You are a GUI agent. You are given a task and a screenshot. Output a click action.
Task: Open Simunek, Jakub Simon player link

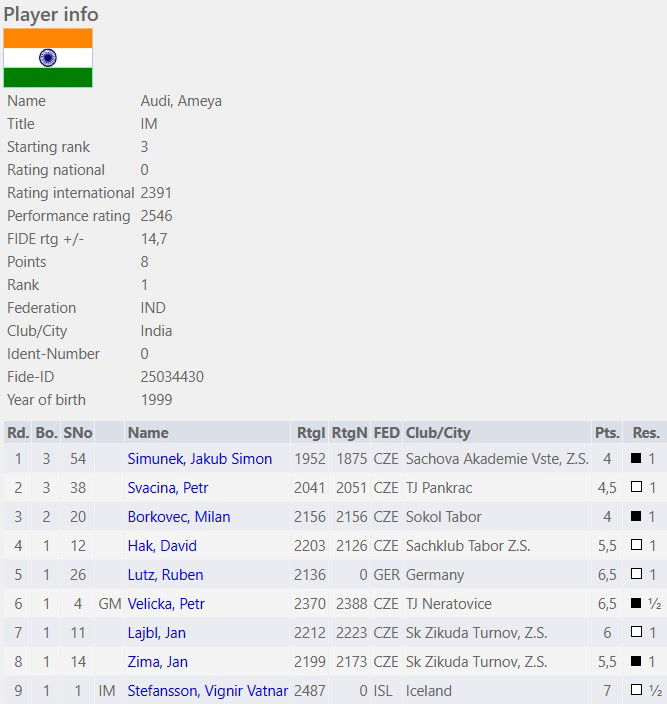coord(199,459)
